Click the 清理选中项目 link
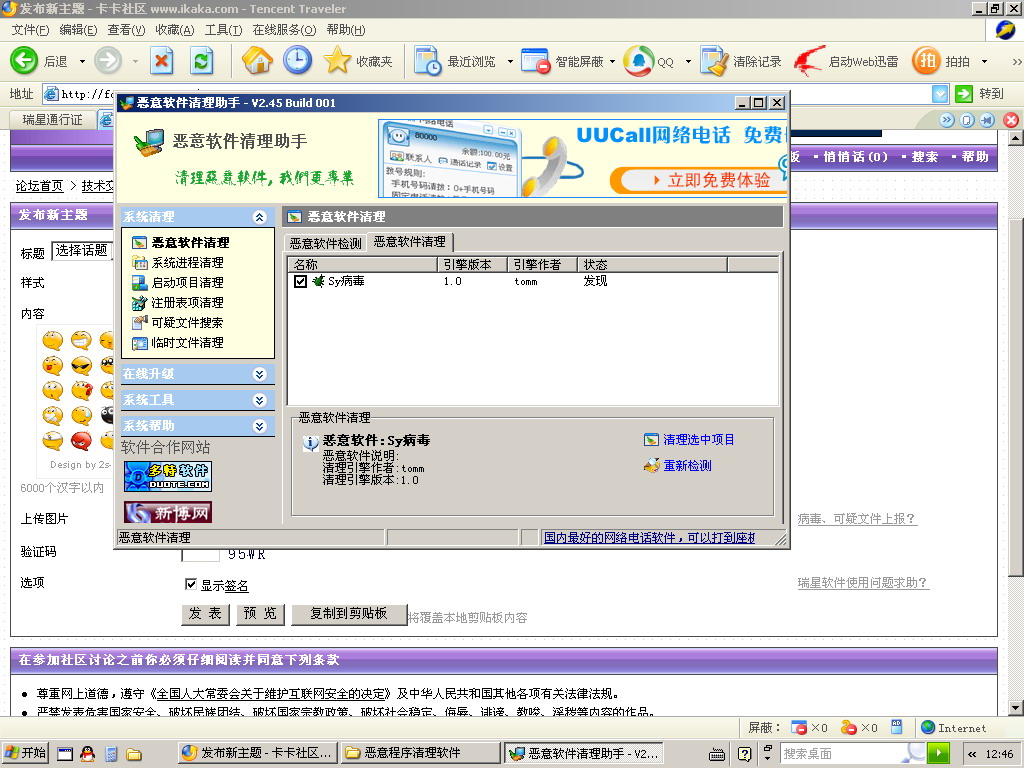The height and width of the screenshot is (768, 1024). pos(698,440)
